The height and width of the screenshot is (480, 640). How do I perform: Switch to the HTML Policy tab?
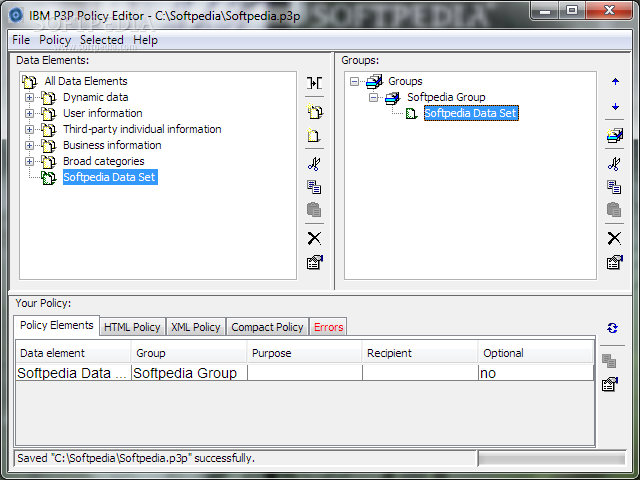[132, 327]
